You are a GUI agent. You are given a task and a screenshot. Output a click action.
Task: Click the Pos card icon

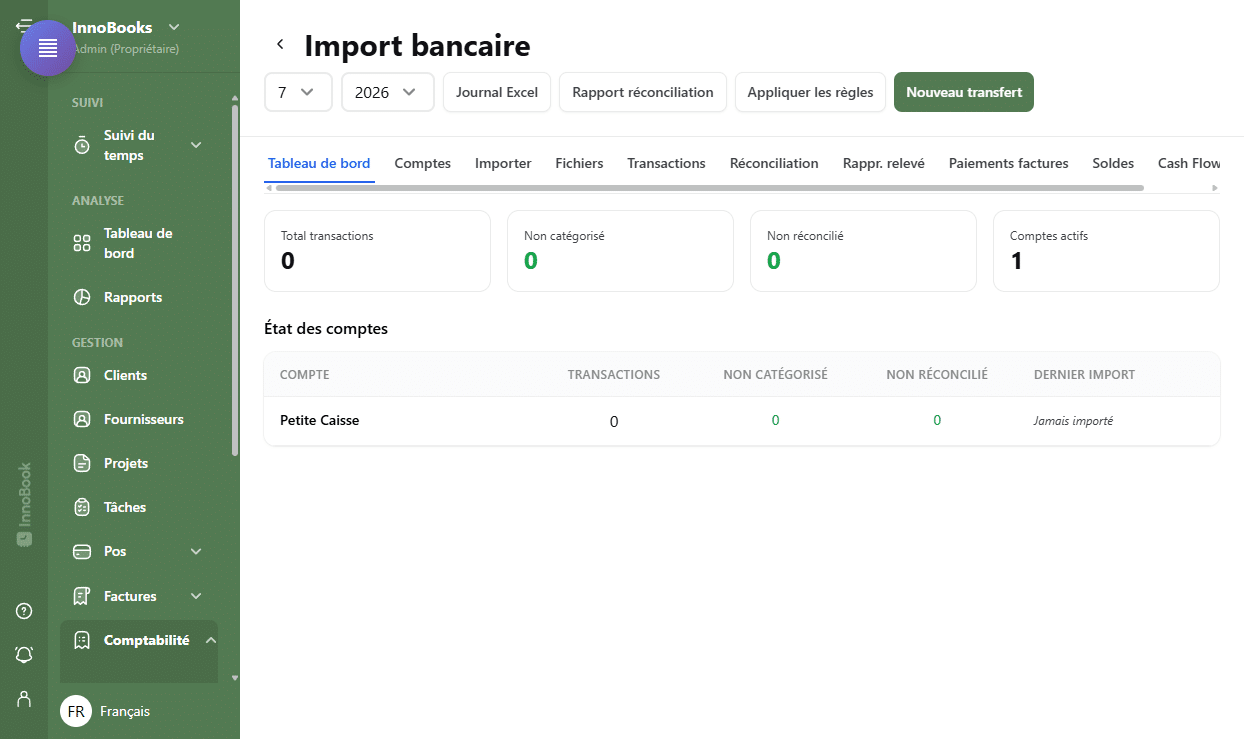[82, 551]
